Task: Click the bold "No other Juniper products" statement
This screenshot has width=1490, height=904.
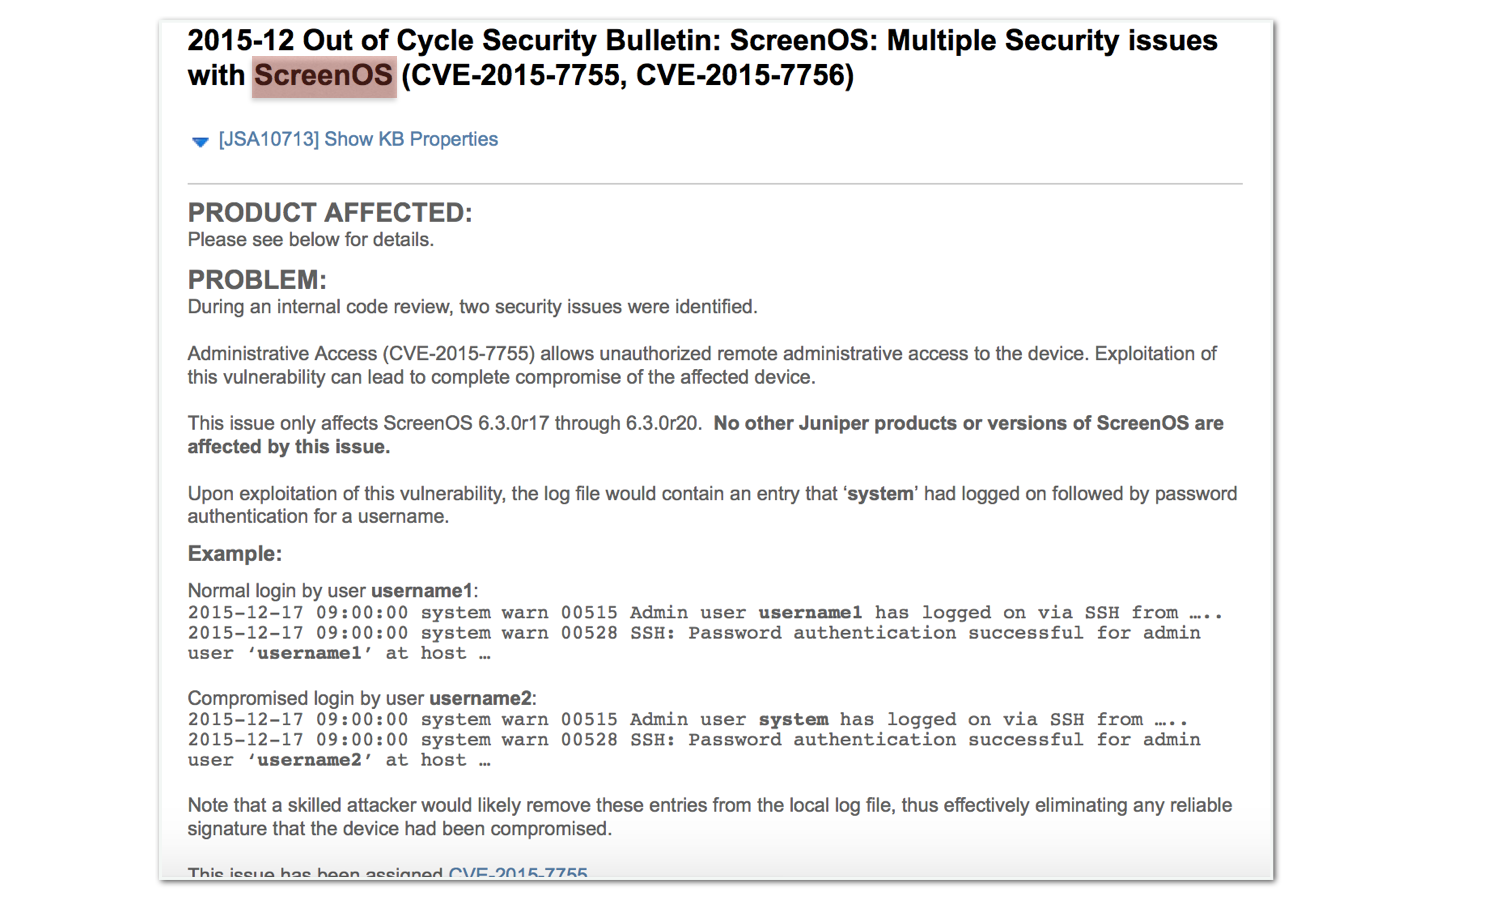Action: point(967,424)
